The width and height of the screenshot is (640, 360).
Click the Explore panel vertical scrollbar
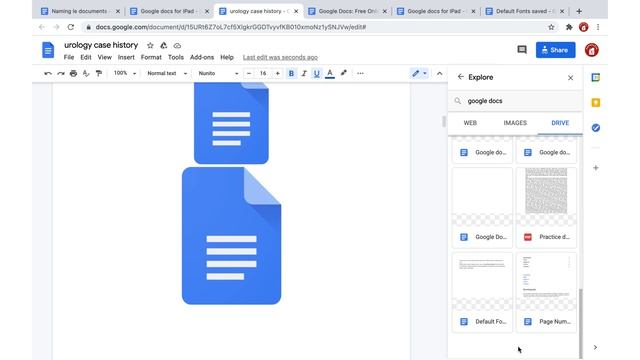(x=580, y=323)
